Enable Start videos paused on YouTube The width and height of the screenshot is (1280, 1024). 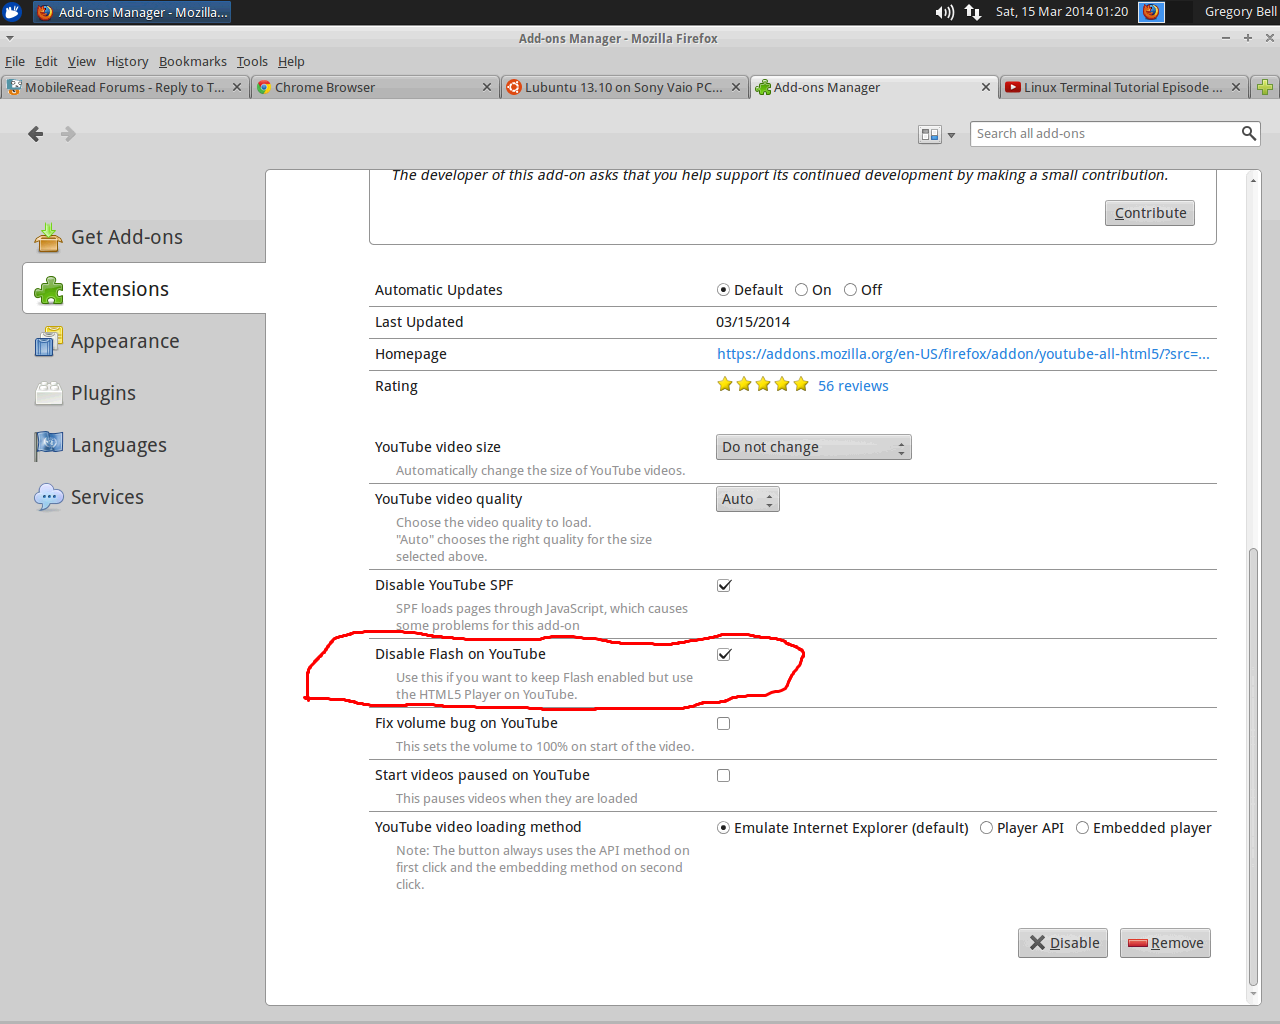[724, 776]
